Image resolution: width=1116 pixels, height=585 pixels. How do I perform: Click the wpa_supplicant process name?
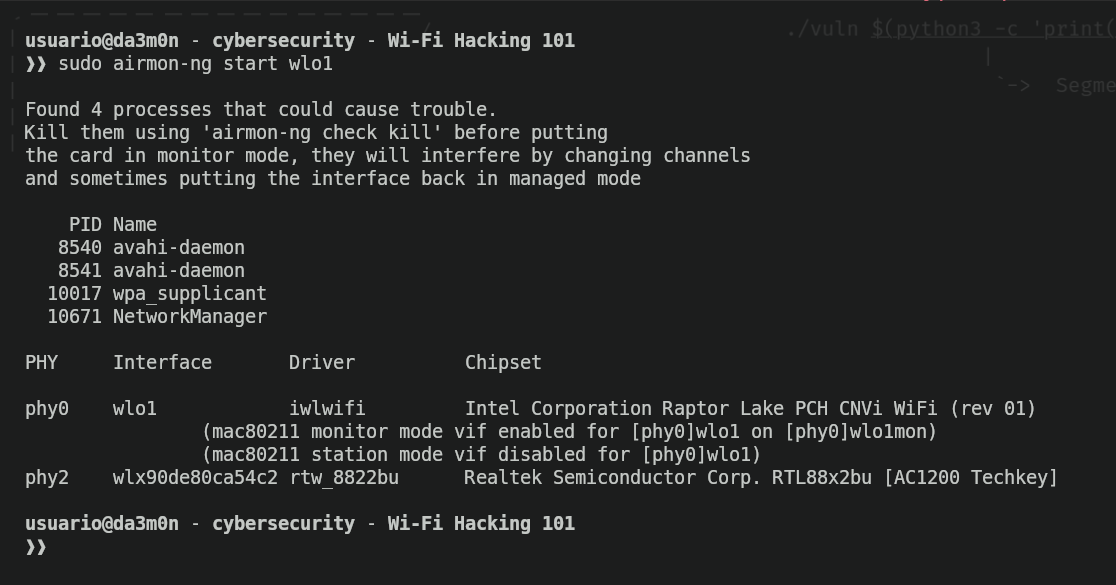[189, 293]
